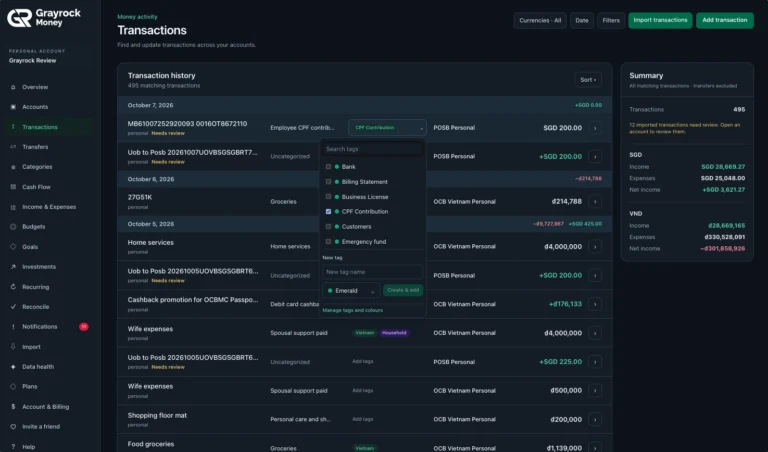Screen dimensions: 768x452
Task: Check the Emergency fund tag checkbox
Action: [328, 242]
